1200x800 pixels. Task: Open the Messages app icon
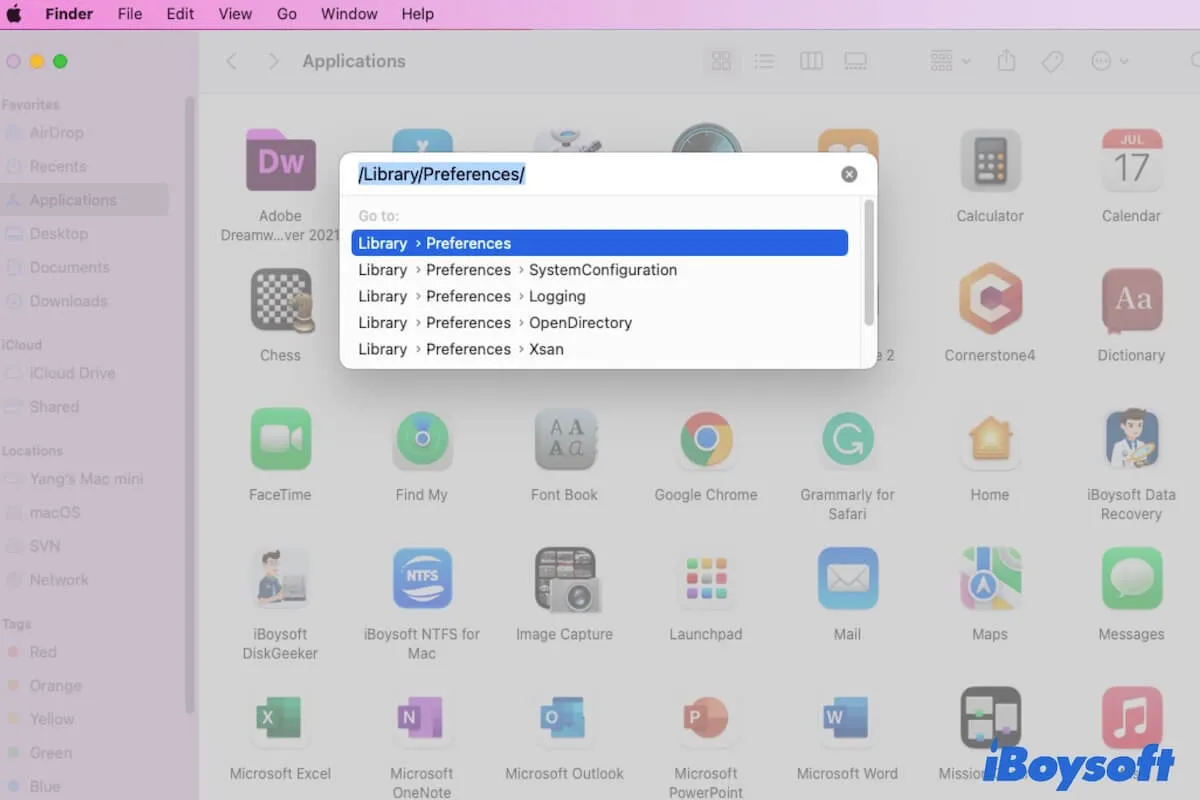pyautogui.click(x=1131, y=578)
